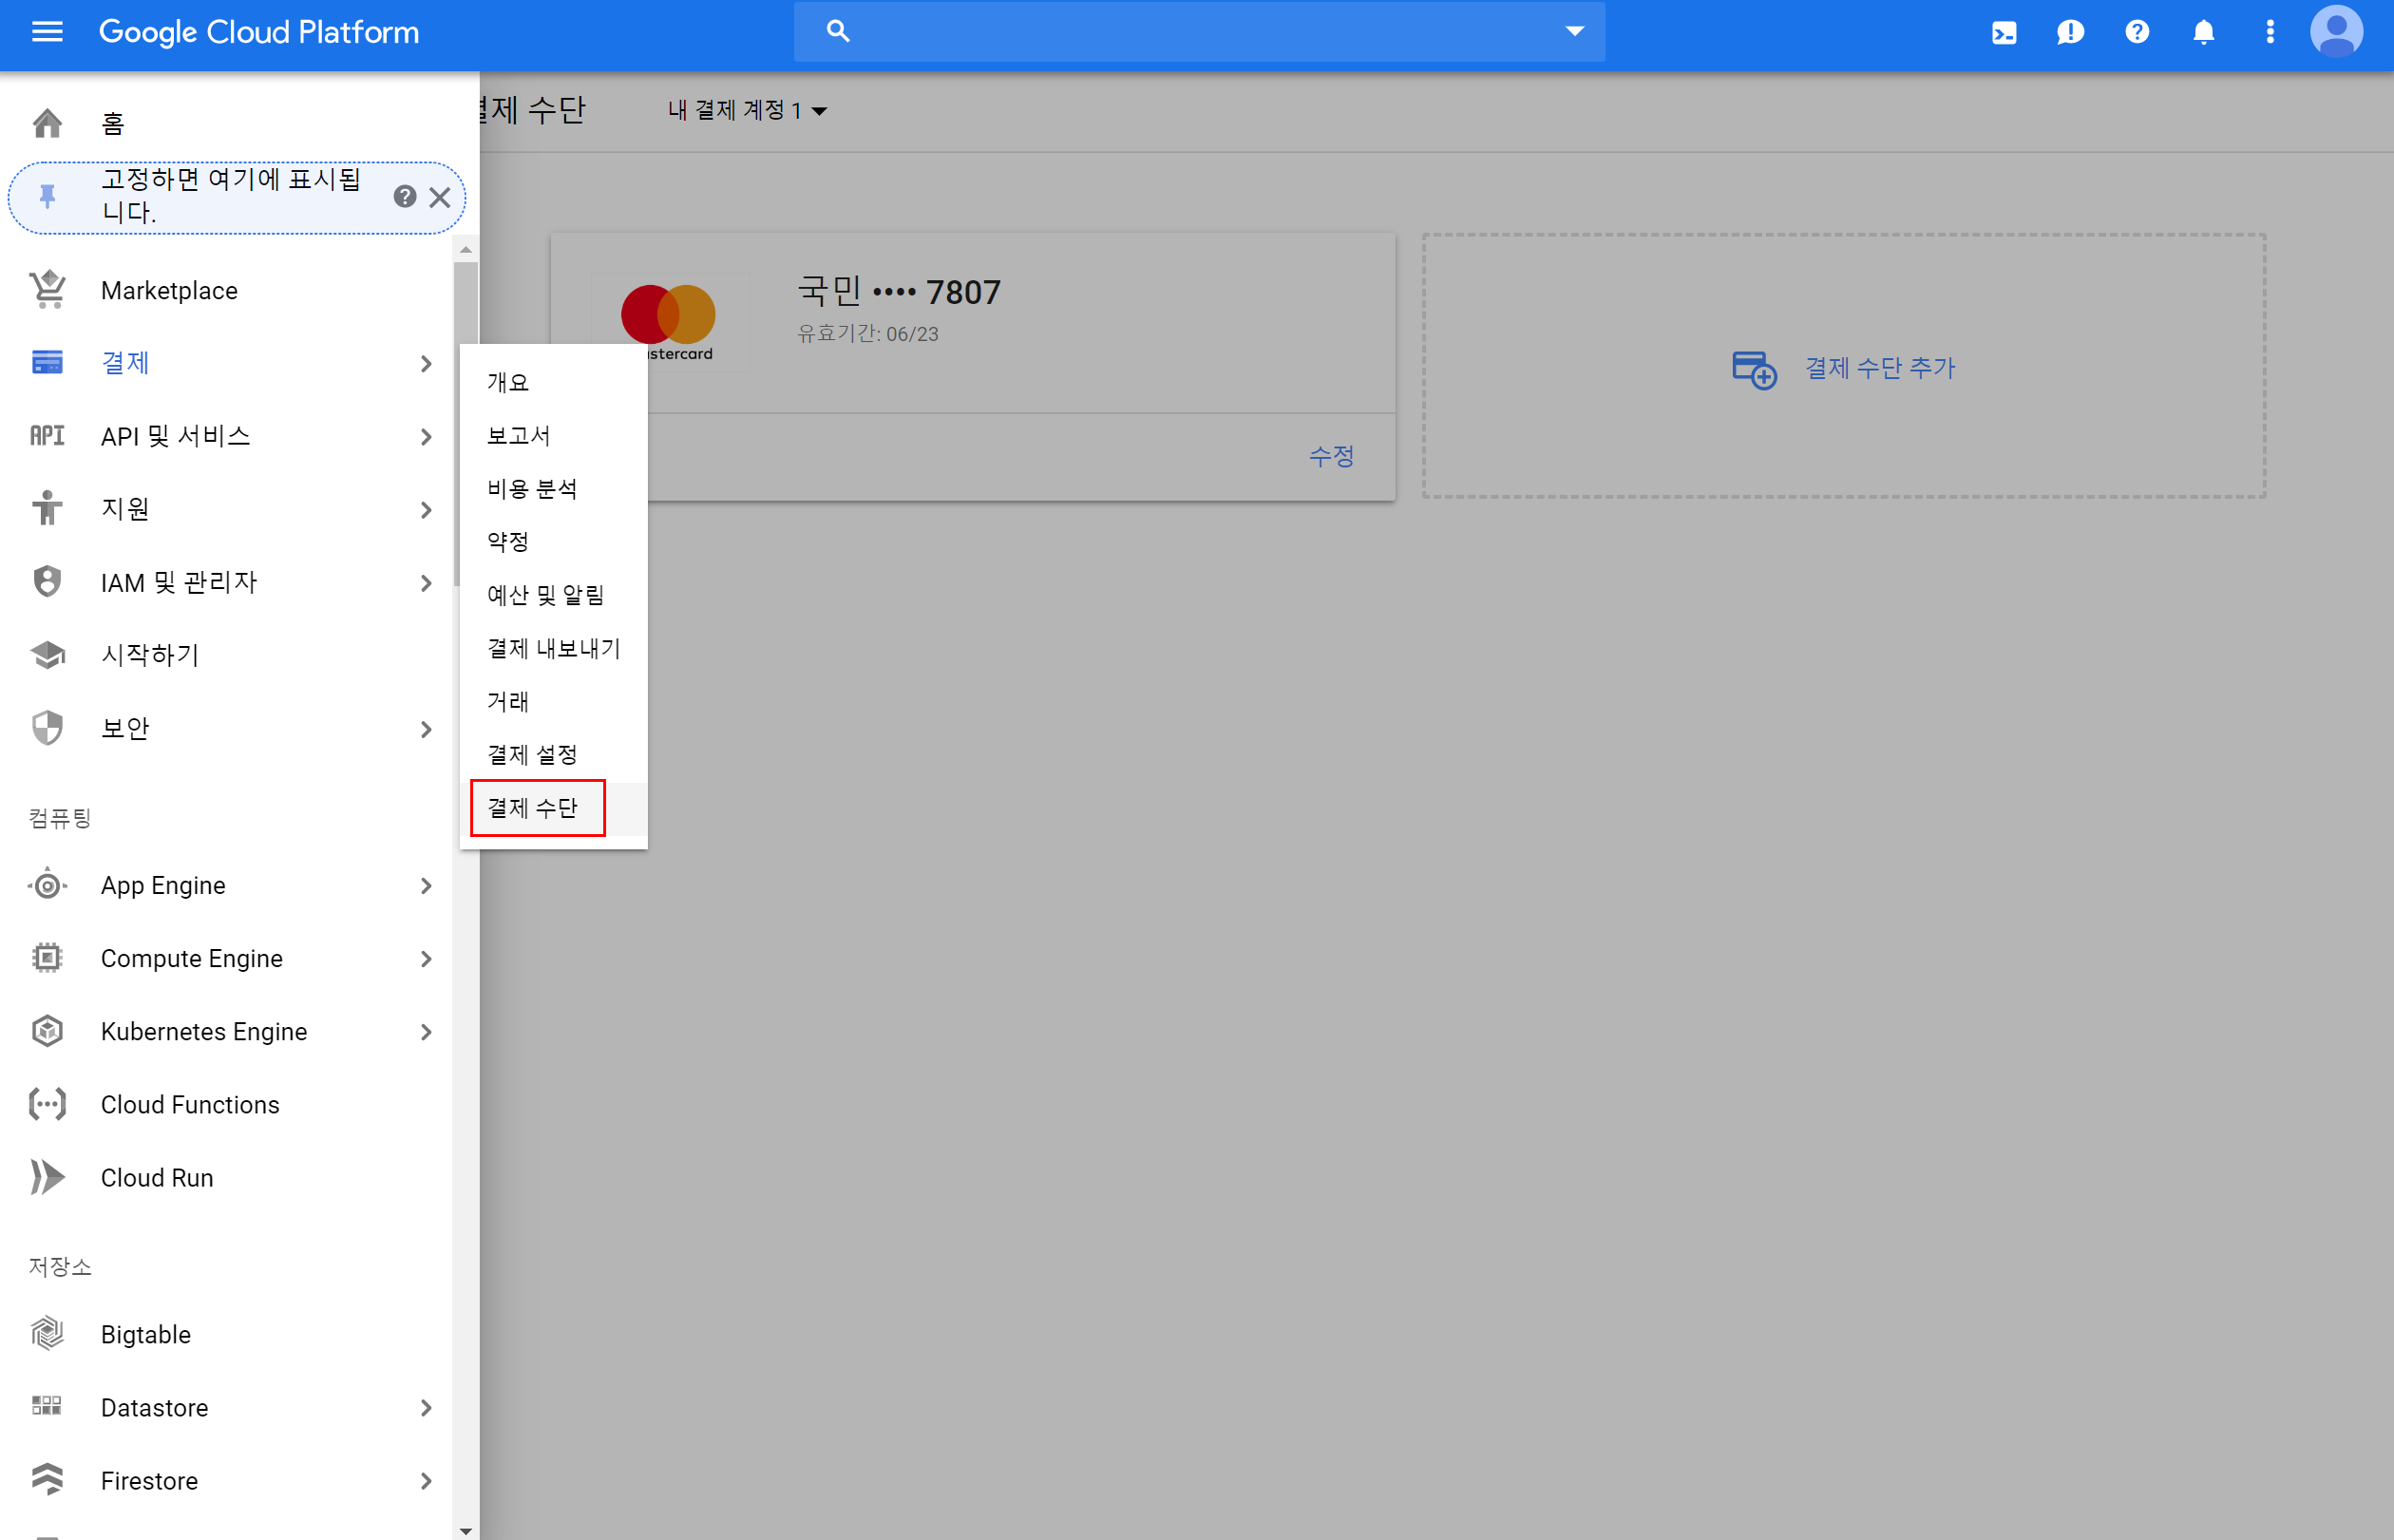Click the sidebar scrollbar down arrow
This screenshot has width=2394, height=1540.
point(465,1530)
